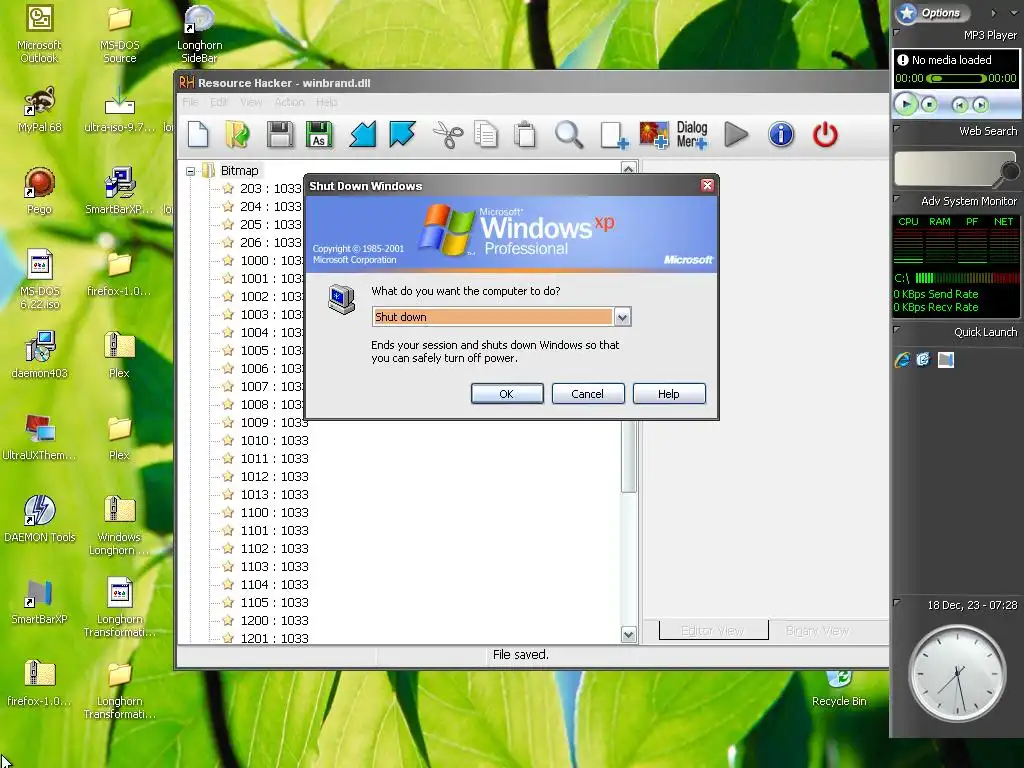Collapse the Web Search sidebar tile
Image resolution: width=1024 pixels, height=768 pixels.
click(897, 129)
